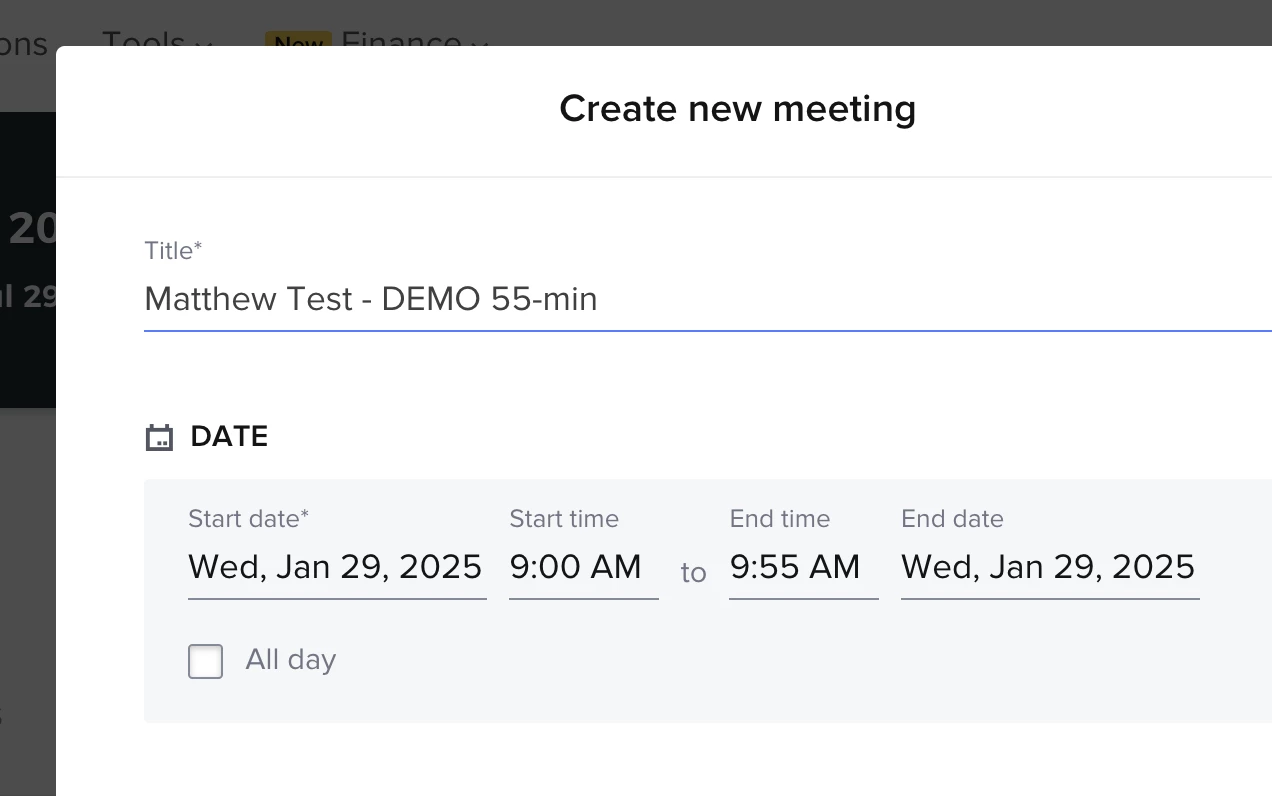The image size is (1272, 796).
Task: Open the Finance menu in top navigation
Action: coord(401,40)
